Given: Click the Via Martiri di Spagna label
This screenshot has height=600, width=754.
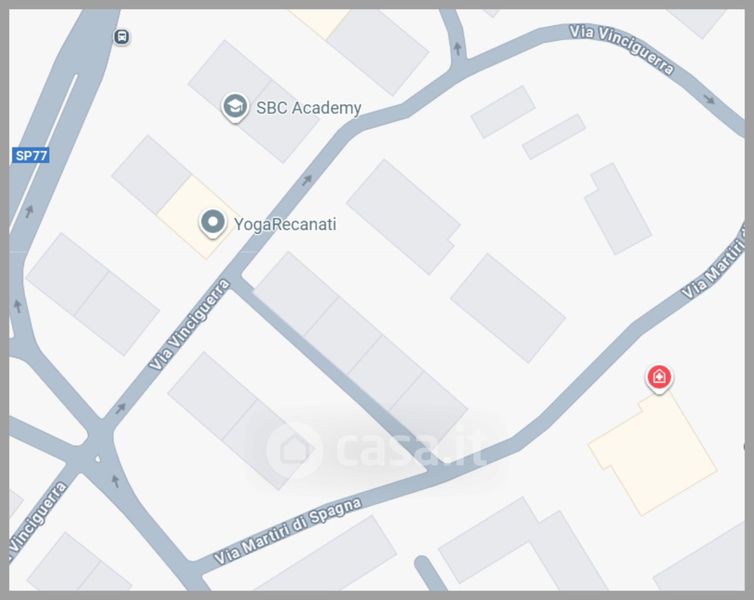Looking at the screenshot, I should 287,531.
